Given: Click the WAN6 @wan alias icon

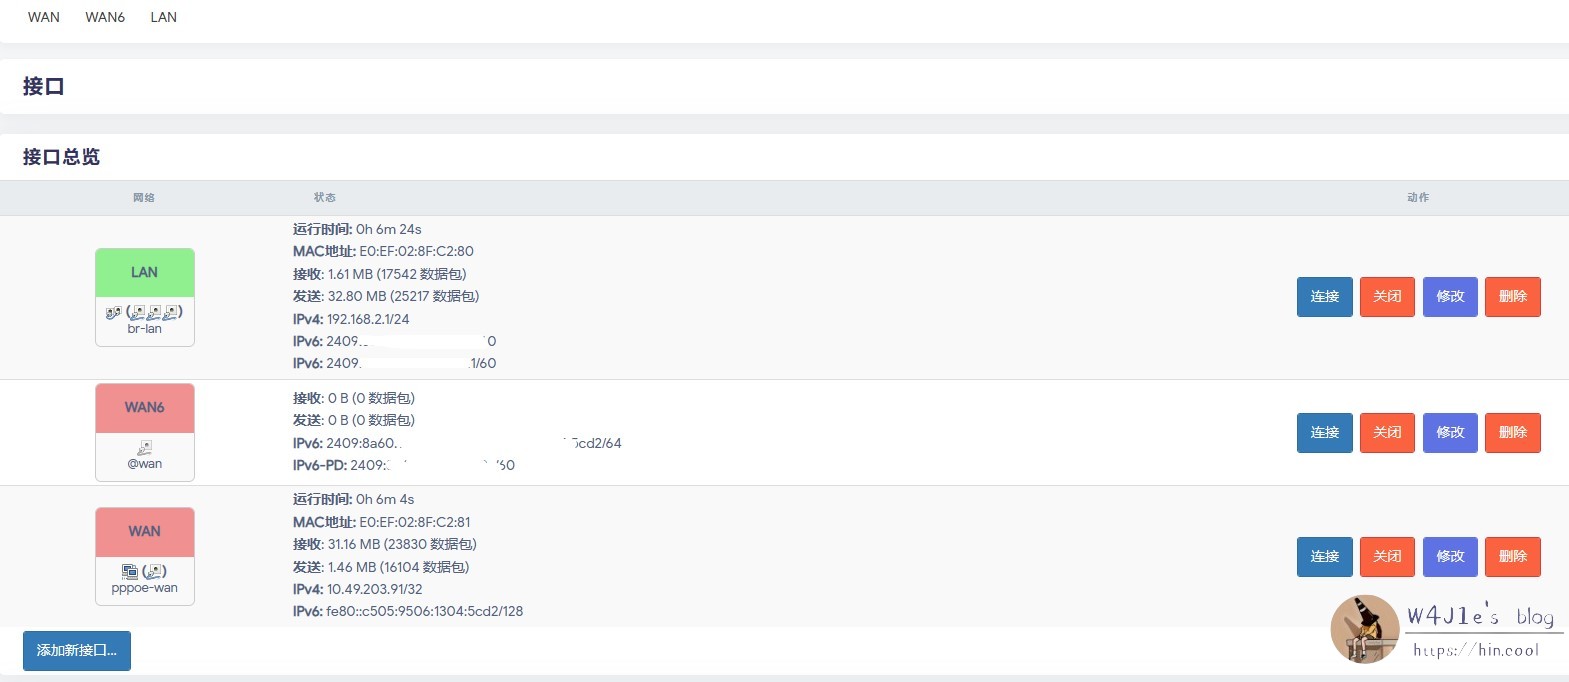Looking at the screenshot, I should [145, 447].
